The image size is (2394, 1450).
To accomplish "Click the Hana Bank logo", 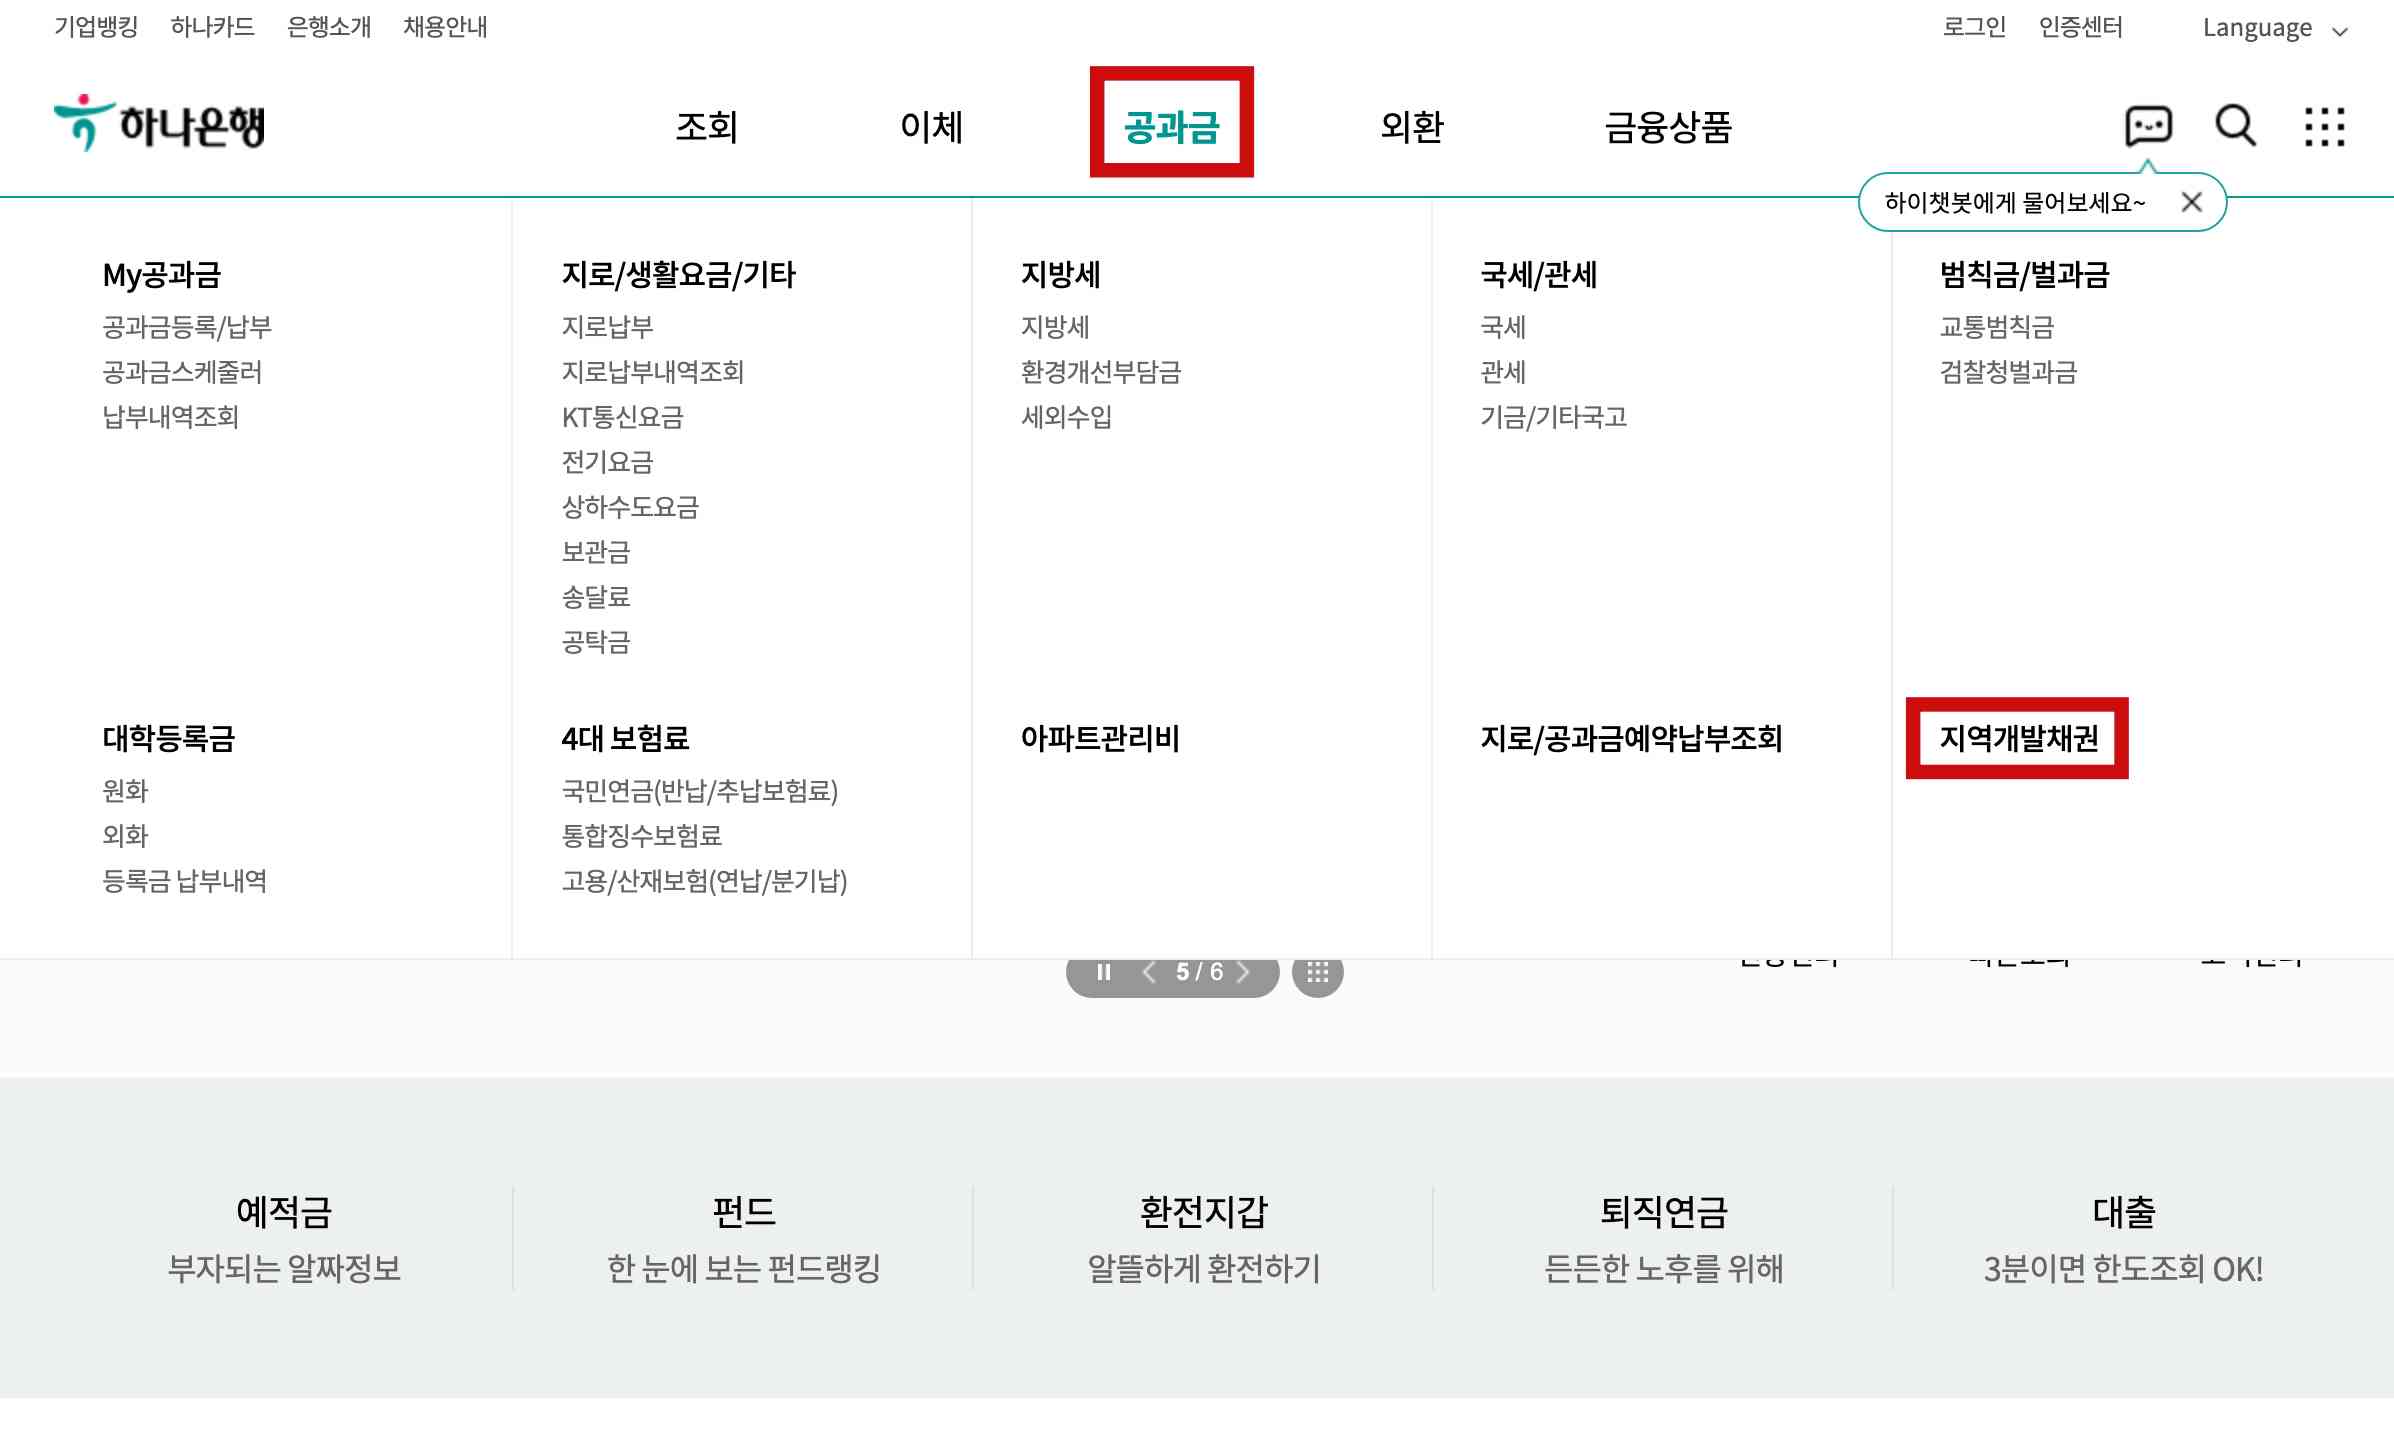I will [160, 122].
